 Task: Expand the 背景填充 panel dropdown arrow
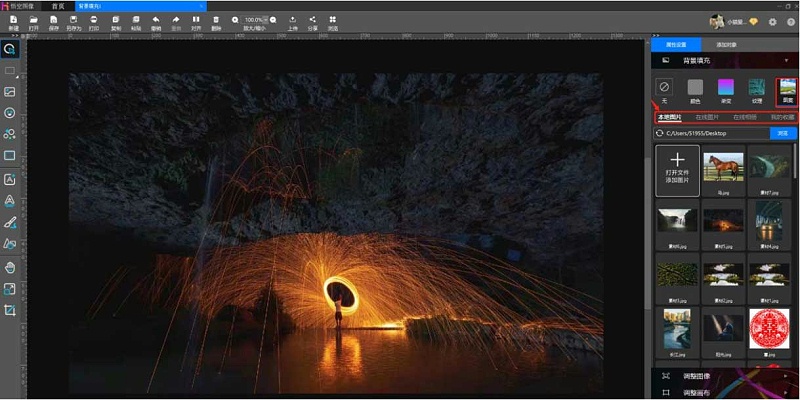tap(786, 61)
